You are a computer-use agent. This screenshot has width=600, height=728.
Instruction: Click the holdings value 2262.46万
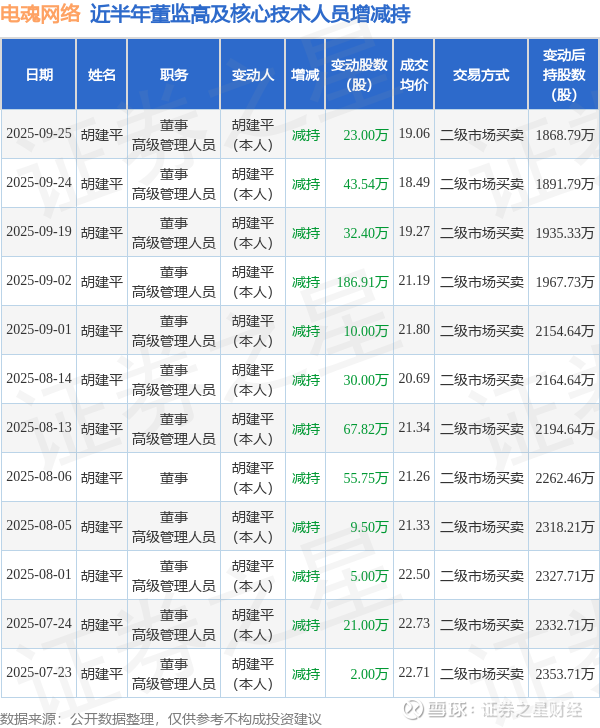tap(564, 478)
